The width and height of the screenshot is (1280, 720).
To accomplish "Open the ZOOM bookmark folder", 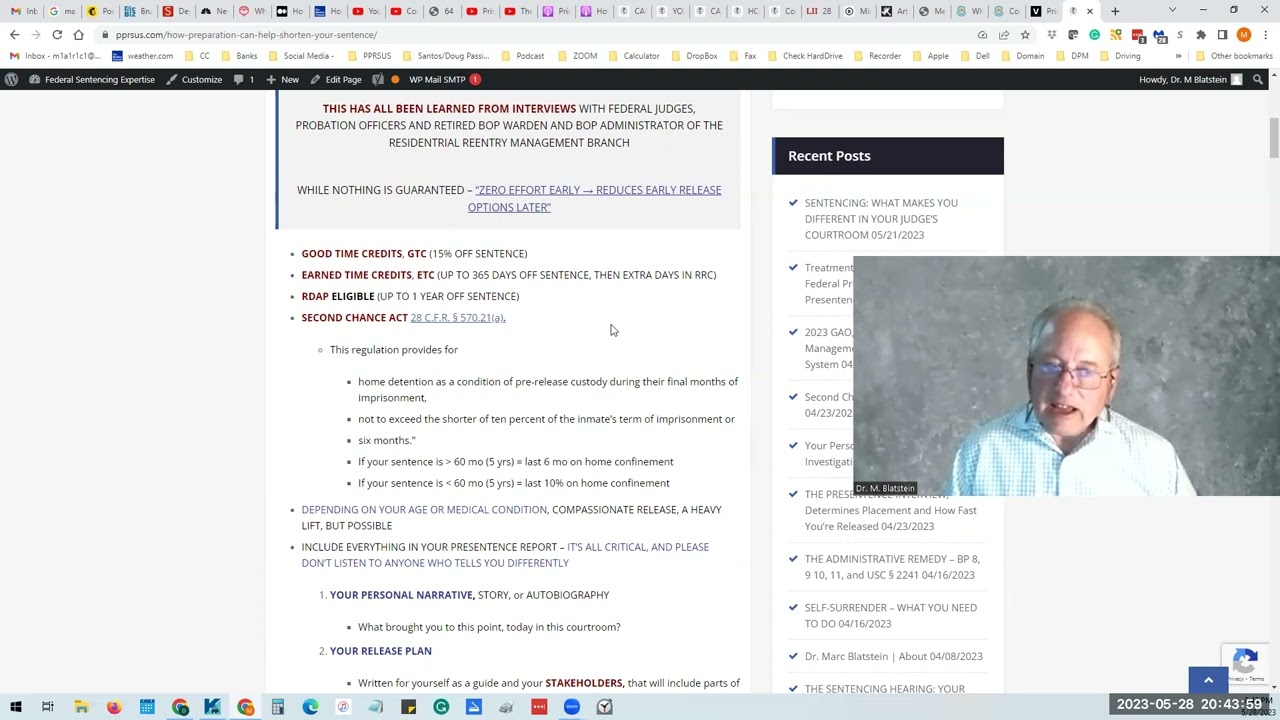I will click(577, 56).
